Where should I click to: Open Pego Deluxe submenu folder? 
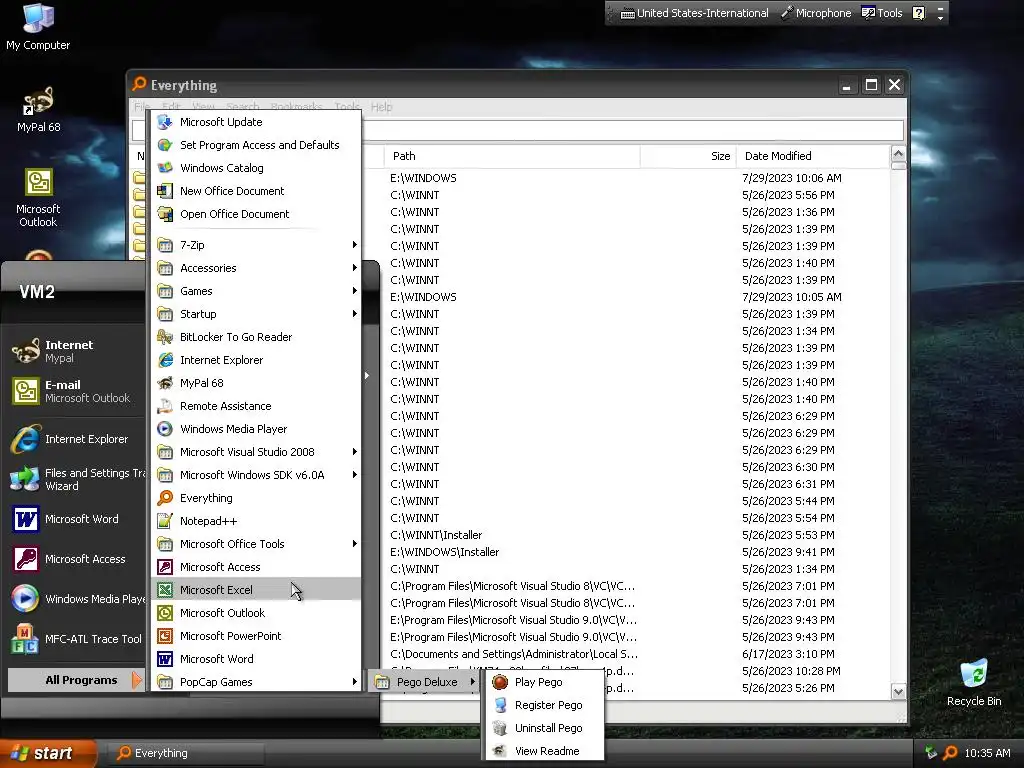point(425,682)
